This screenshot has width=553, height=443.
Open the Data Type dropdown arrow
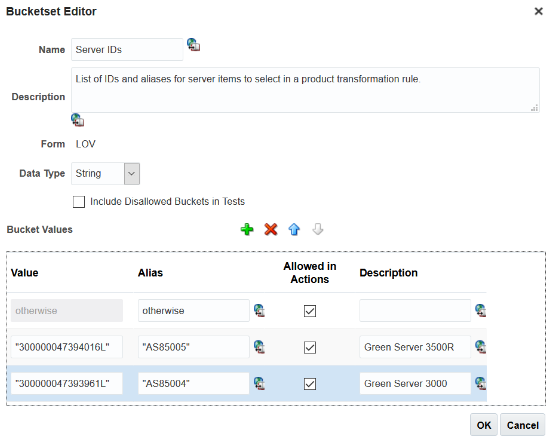tap(132, 174)
